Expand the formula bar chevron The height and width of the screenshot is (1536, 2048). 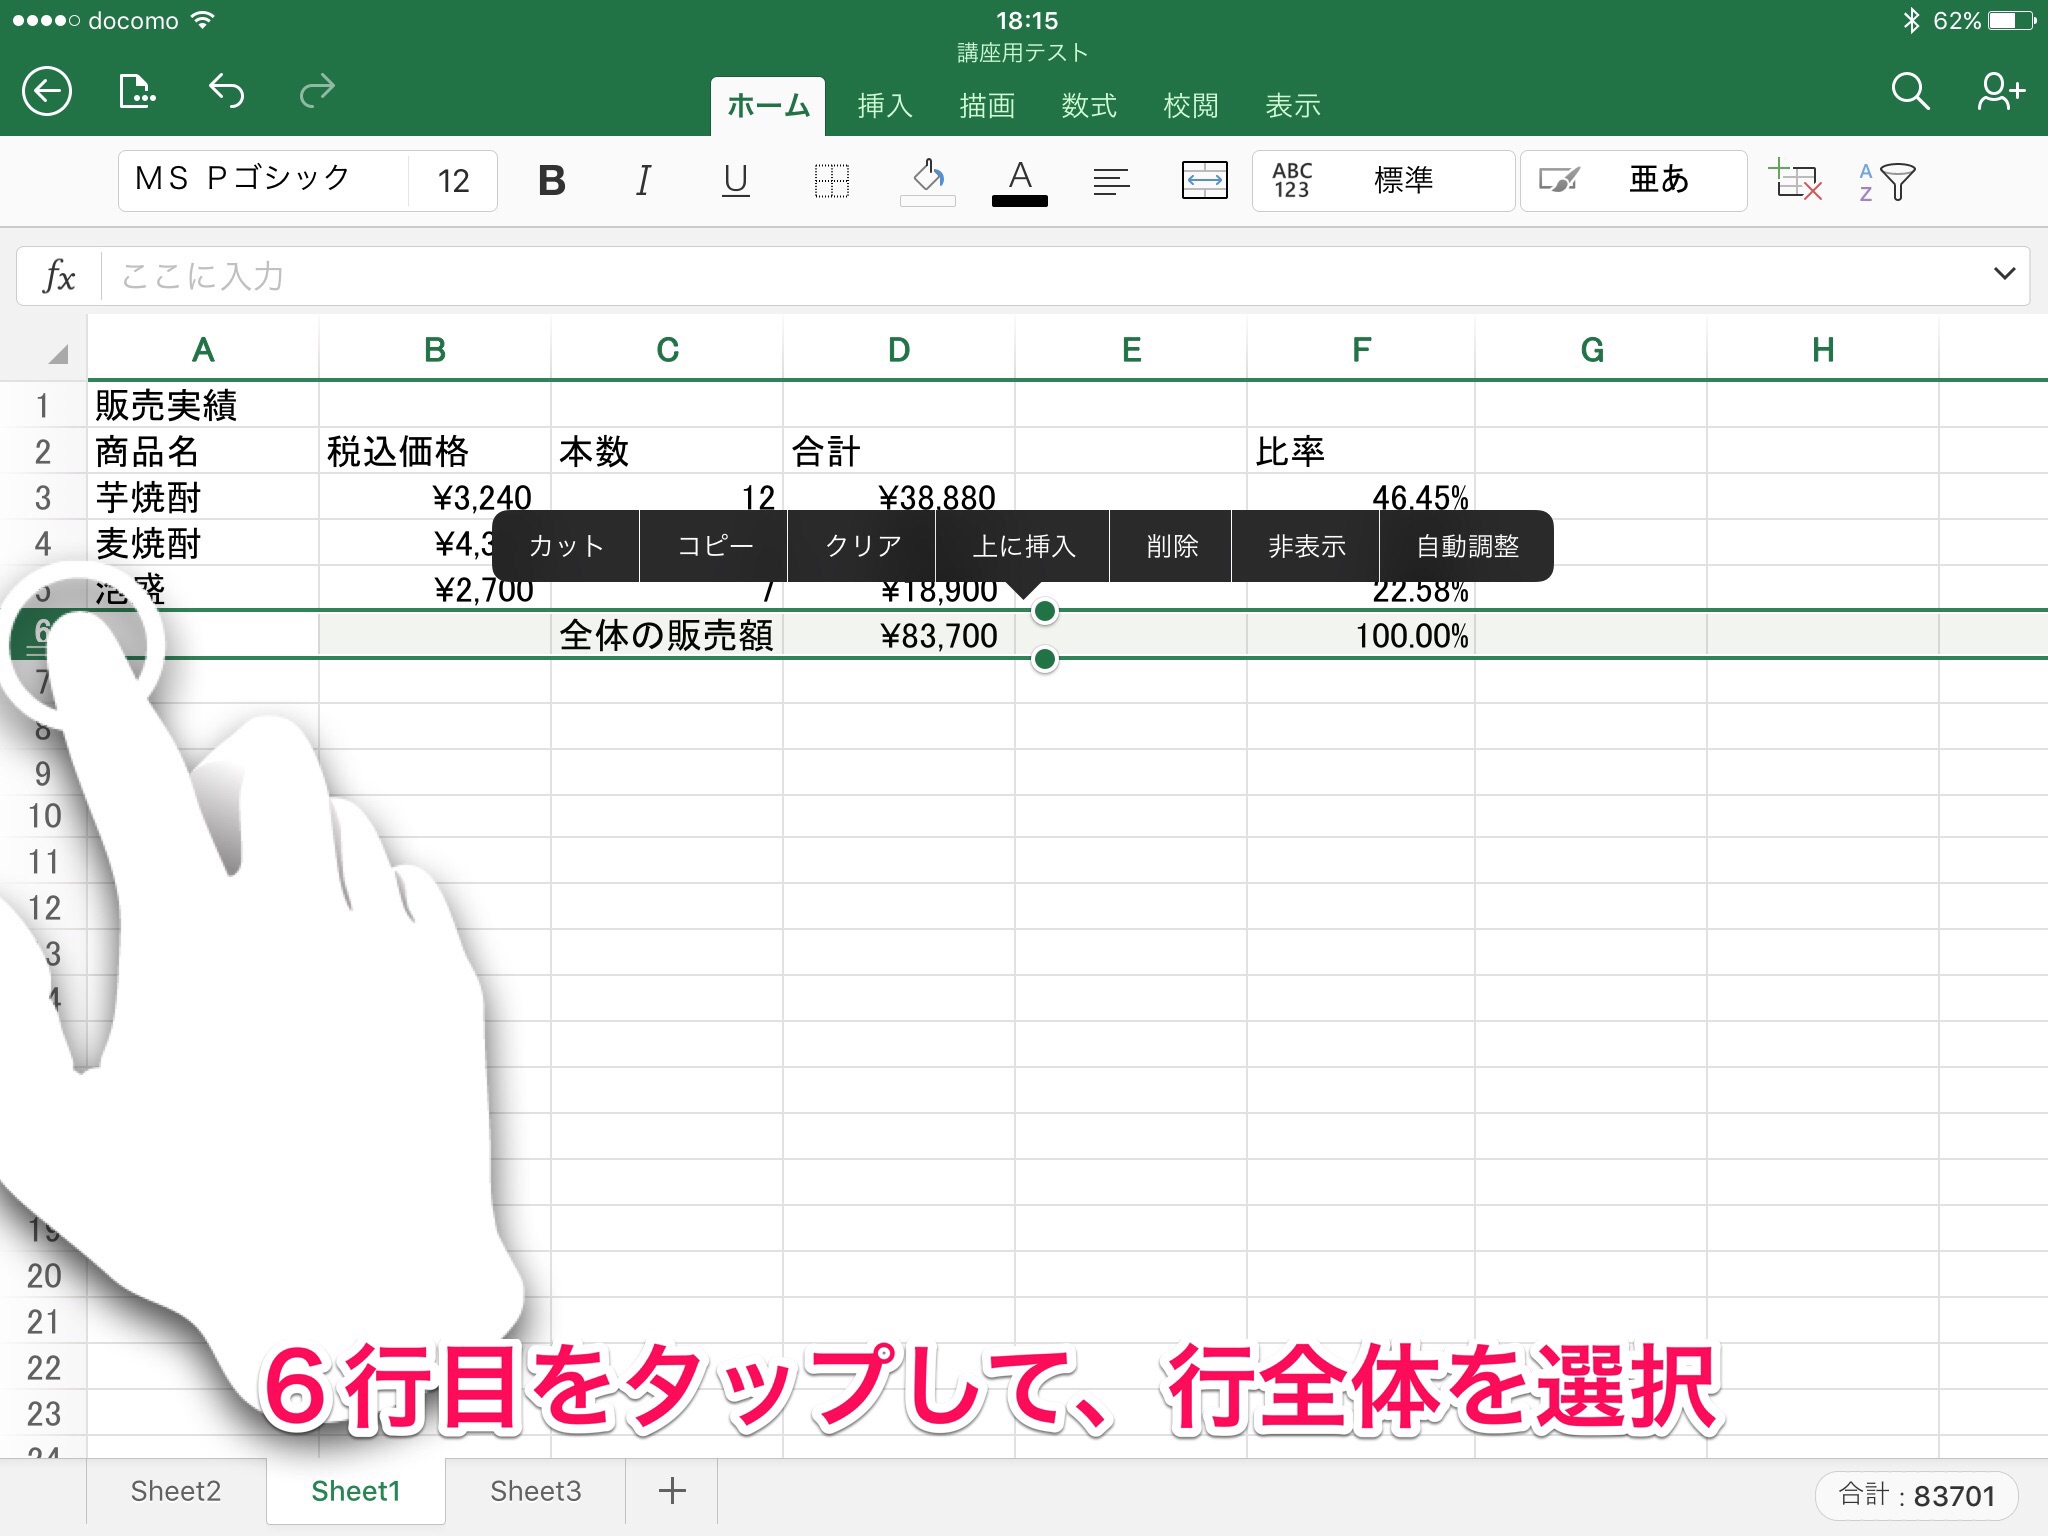tap(2004, 274)
